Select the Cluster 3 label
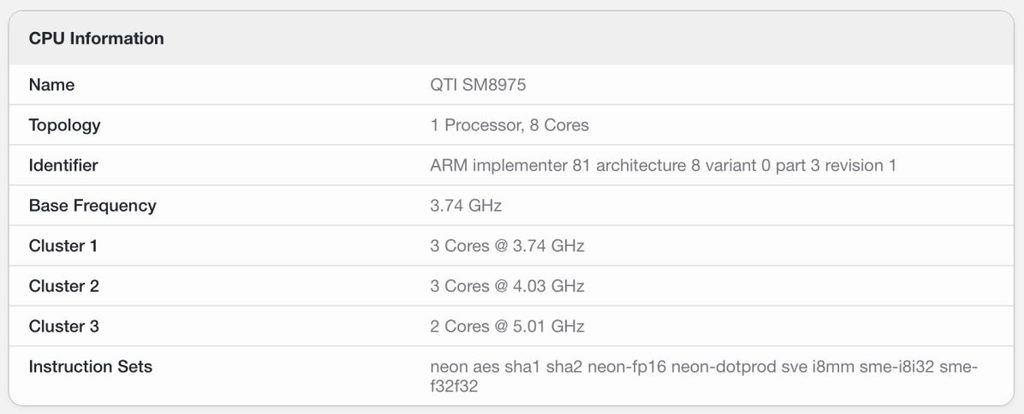 point(64,326)
